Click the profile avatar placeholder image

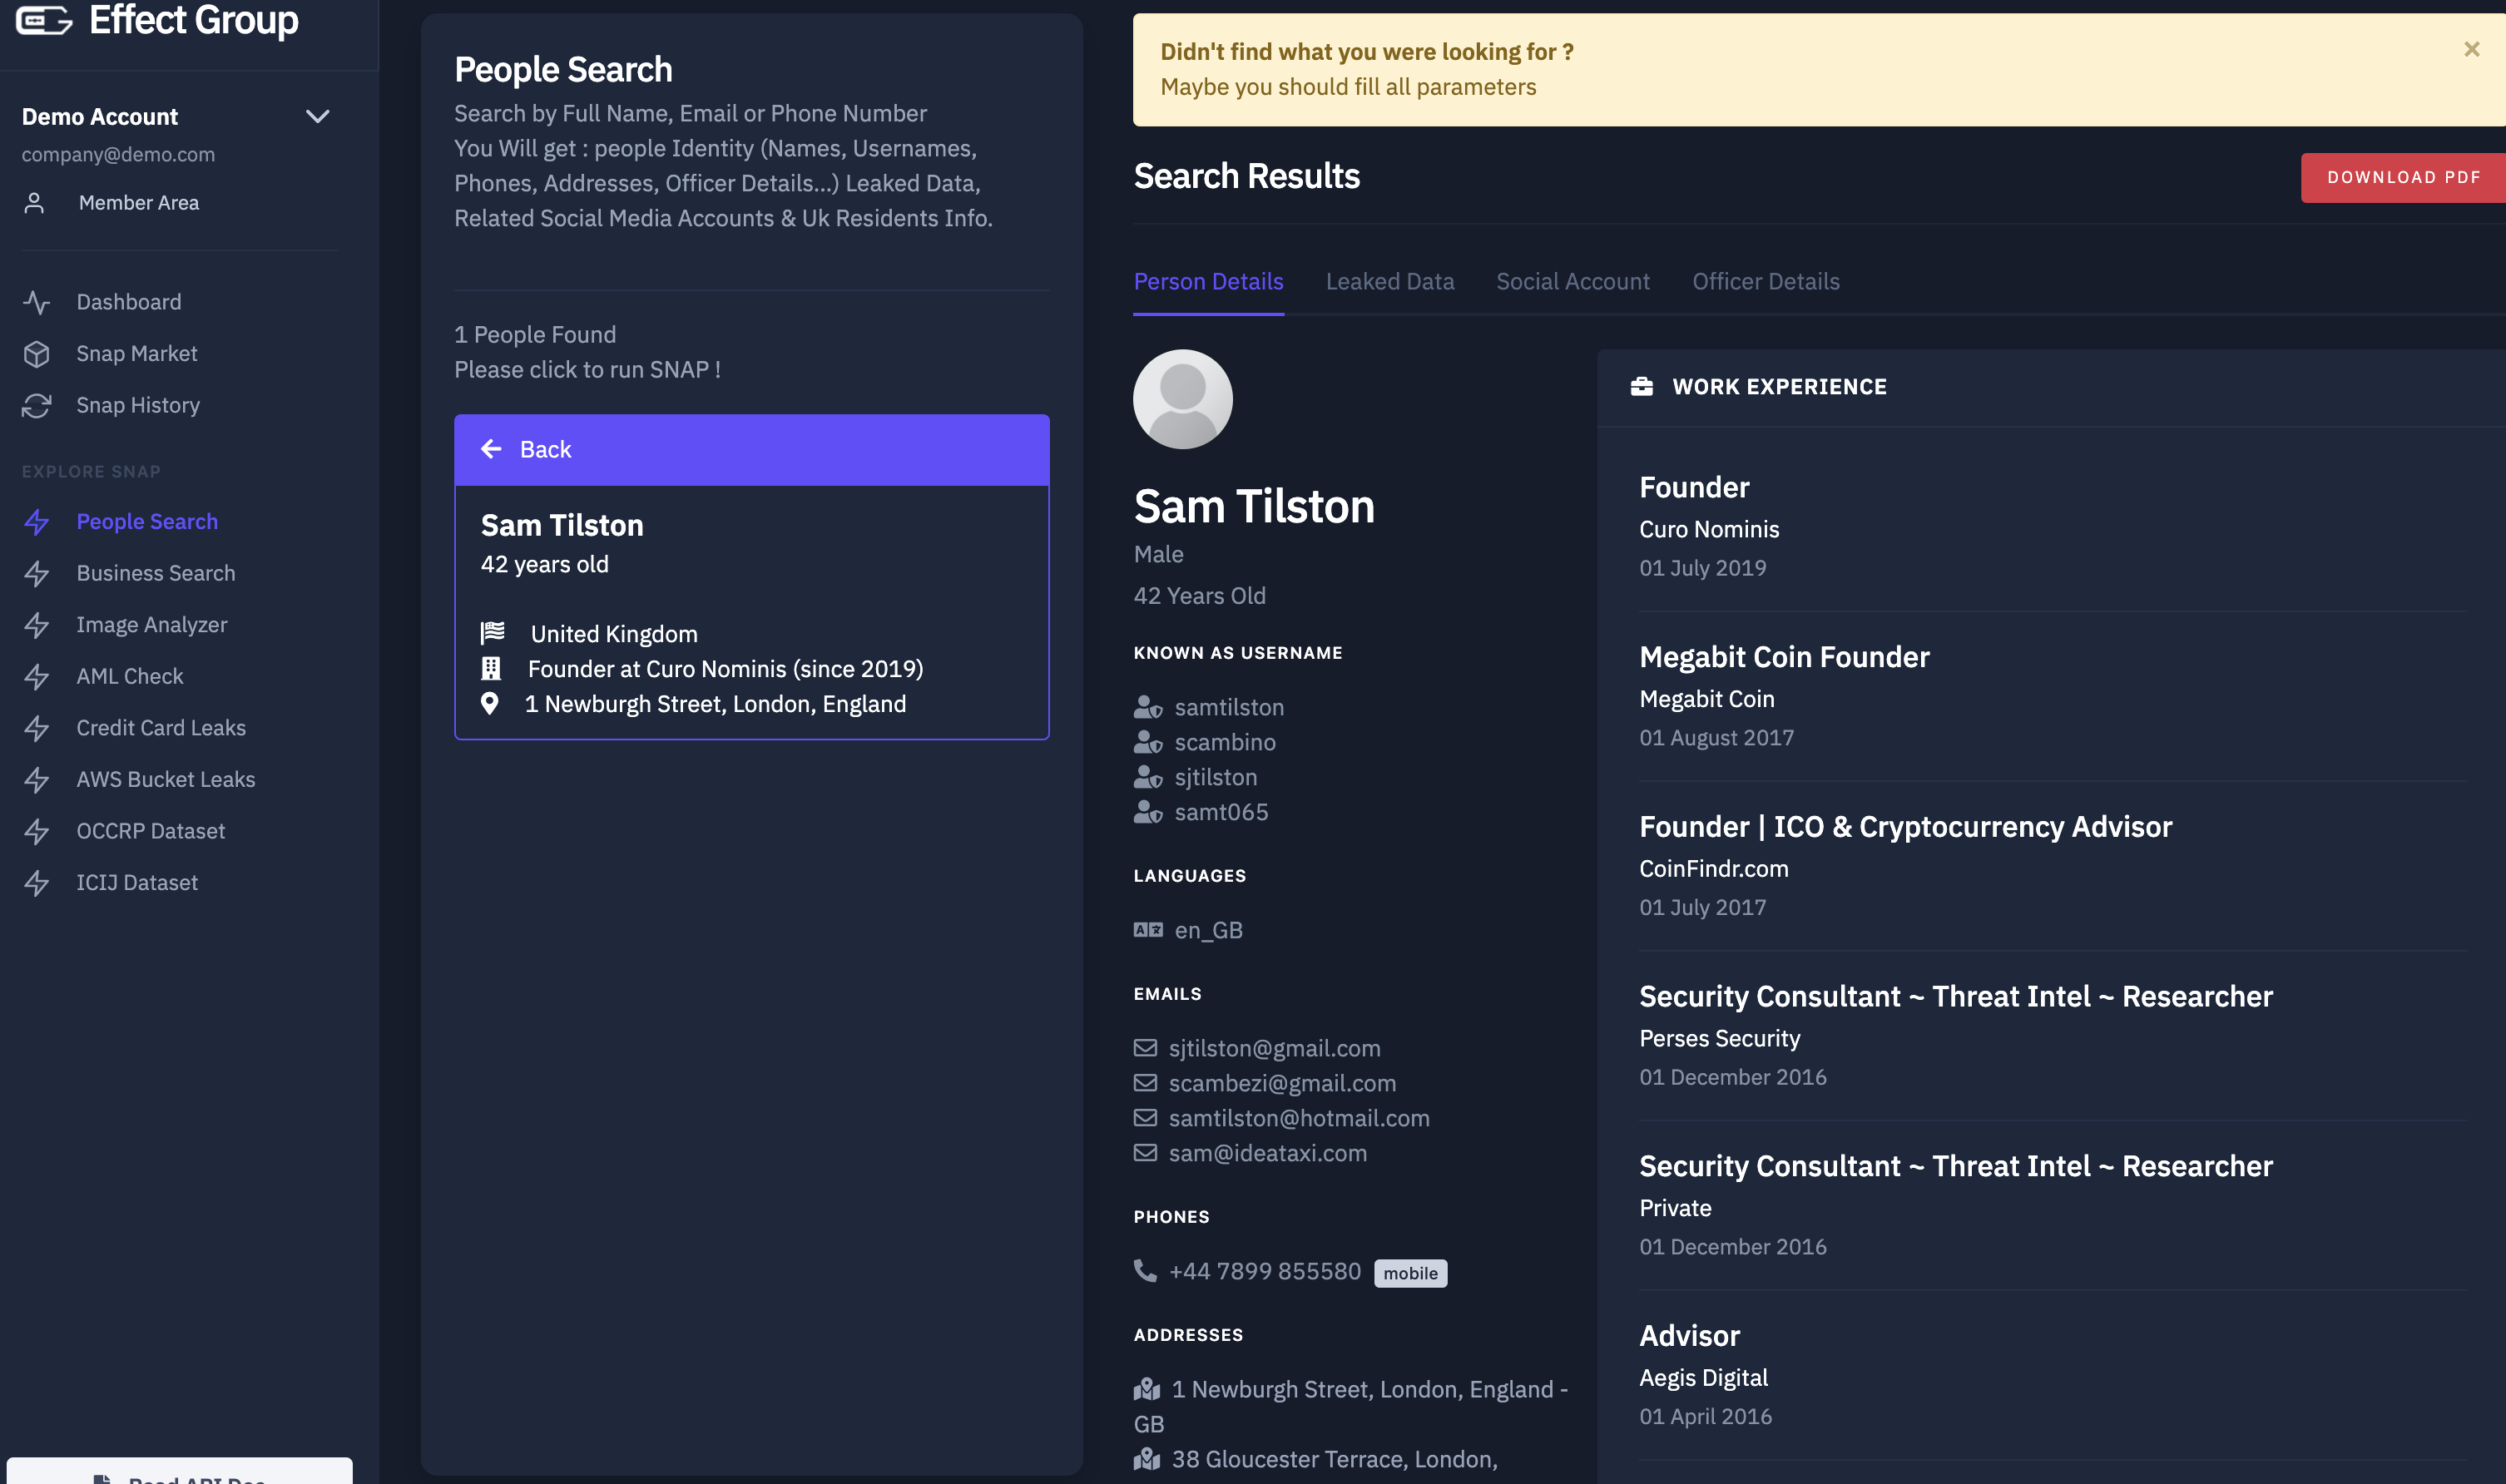[1182, 399]
